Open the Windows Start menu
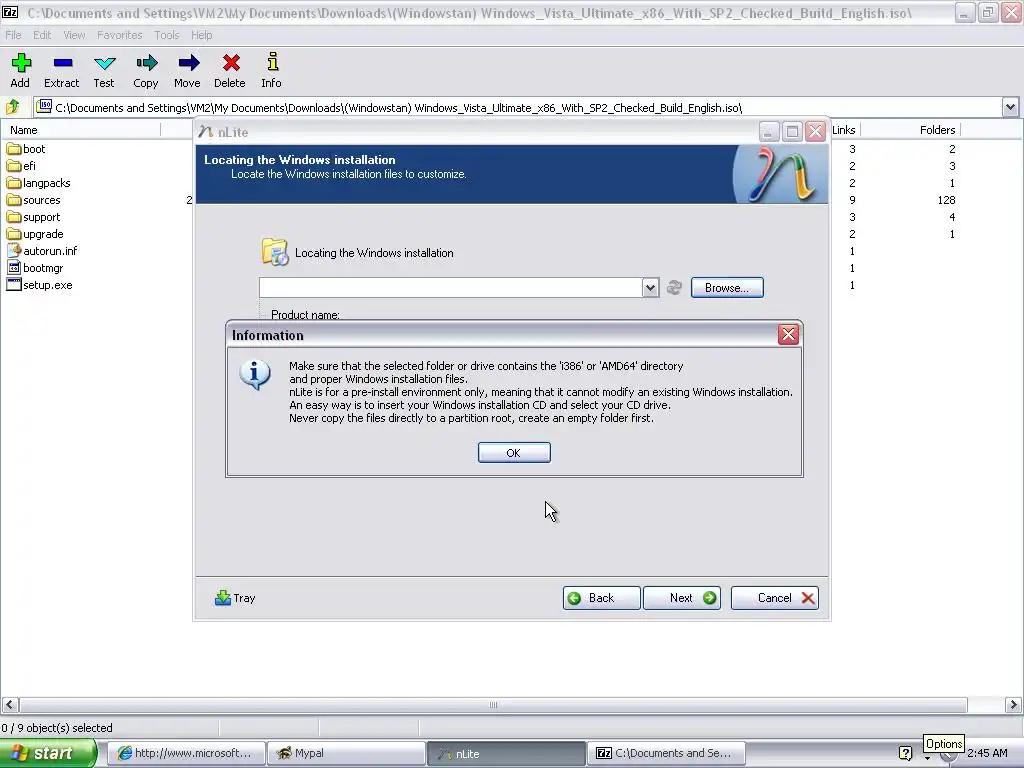Screen dimensions: 1024x768 tap(48, 754)
